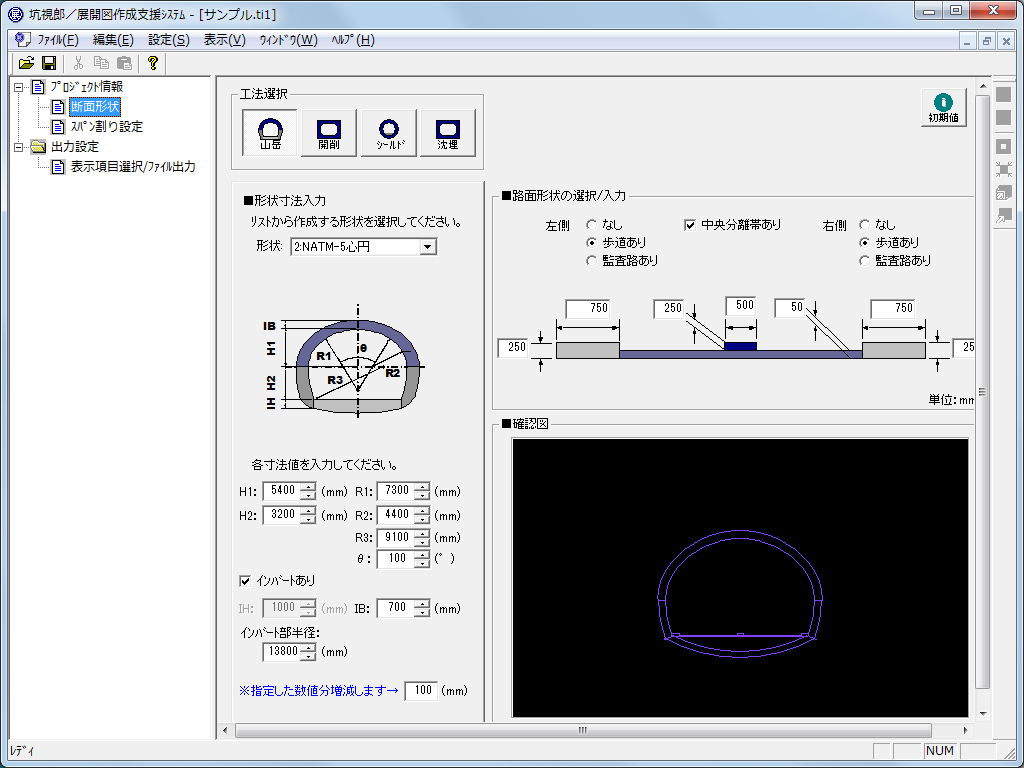Screen dimensions: 1024x768
Task: Toggle the 中央分離帯あり checkbox
Action: [x=690, y=225]
